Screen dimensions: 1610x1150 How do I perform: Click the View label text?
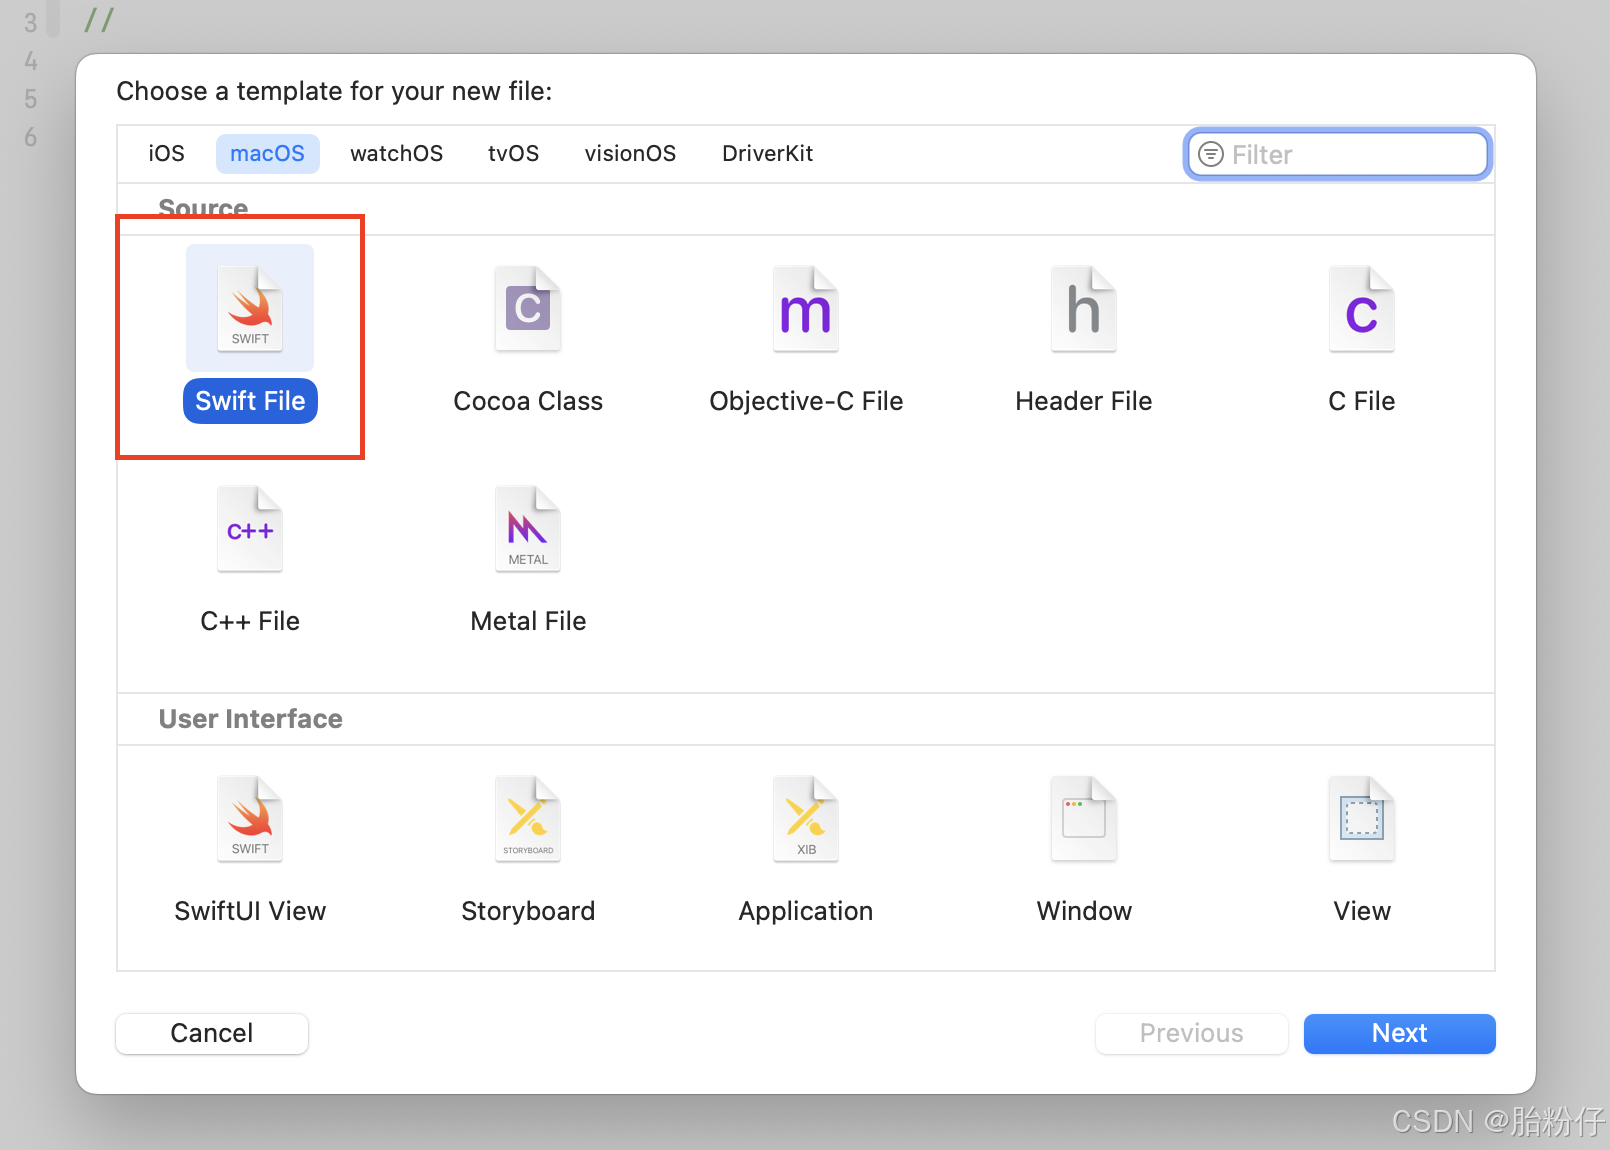click(1362, 911)
